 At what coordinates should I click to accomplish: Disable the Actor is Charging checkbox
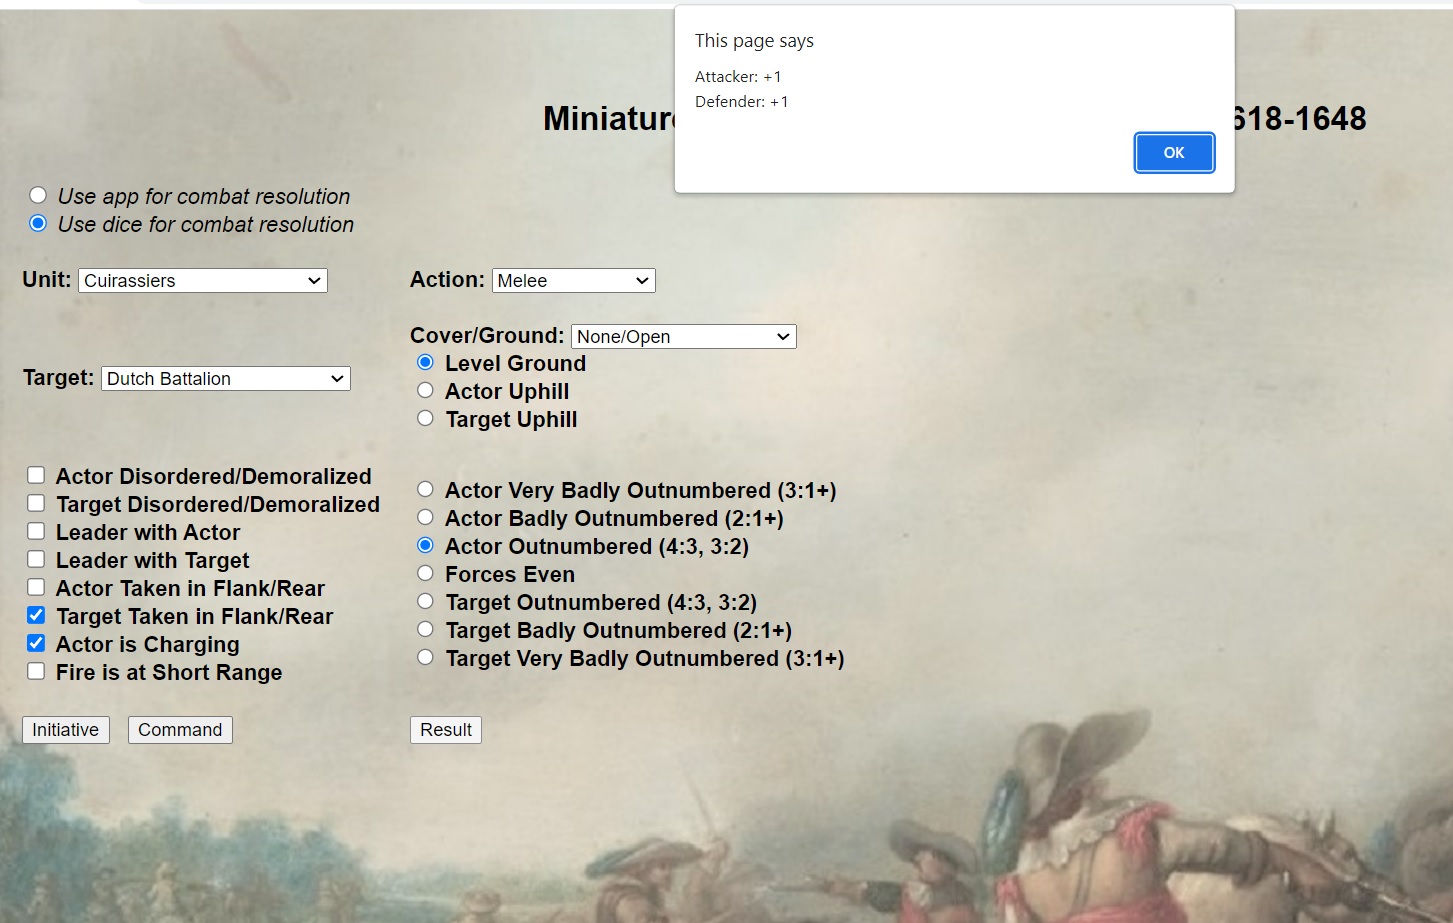tap(36, 643)
